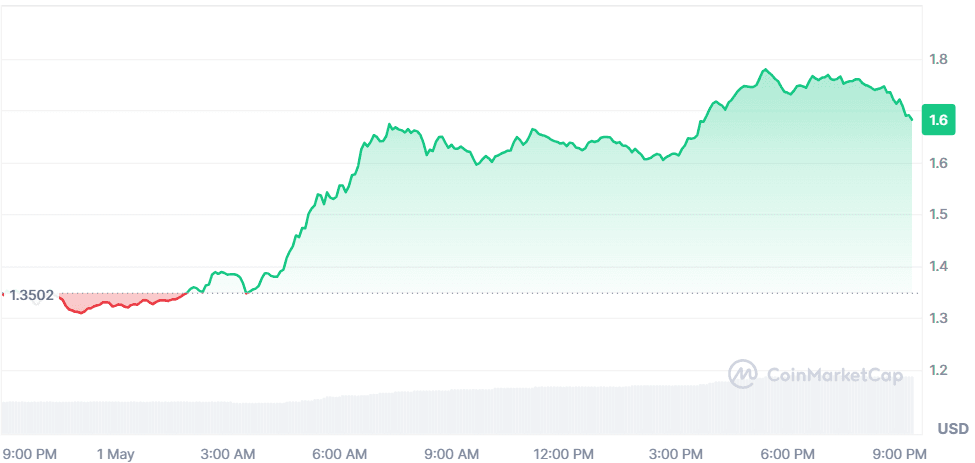Select the 1.3 price axis label

click(x=938, y=318)
